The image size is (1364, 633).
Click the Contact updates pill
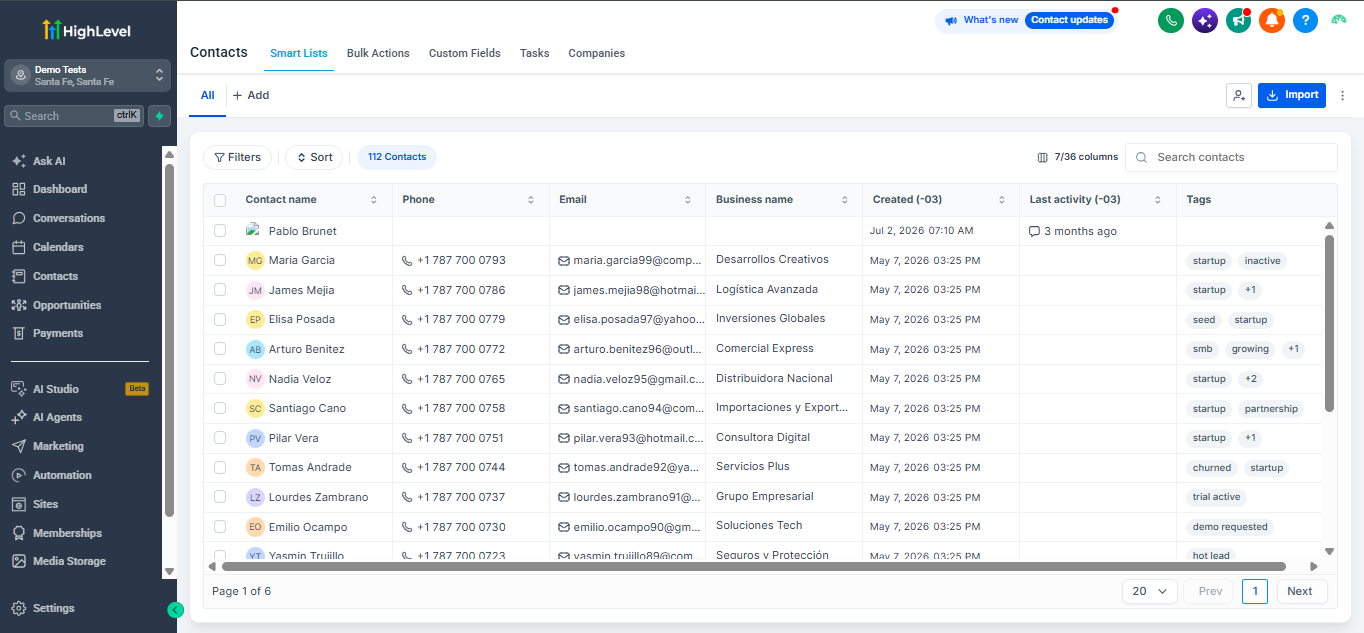click(x=1069, y=20)
